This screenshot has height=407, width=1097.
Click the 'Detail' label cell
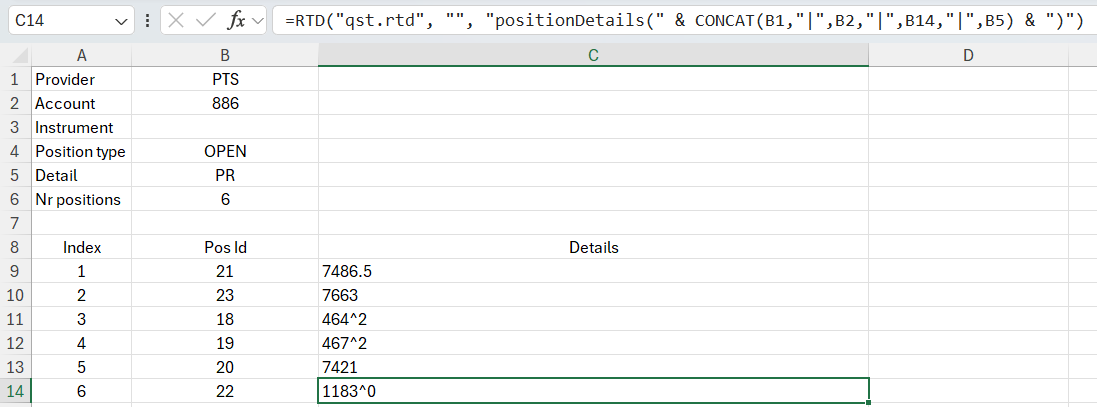coord(82,175)
